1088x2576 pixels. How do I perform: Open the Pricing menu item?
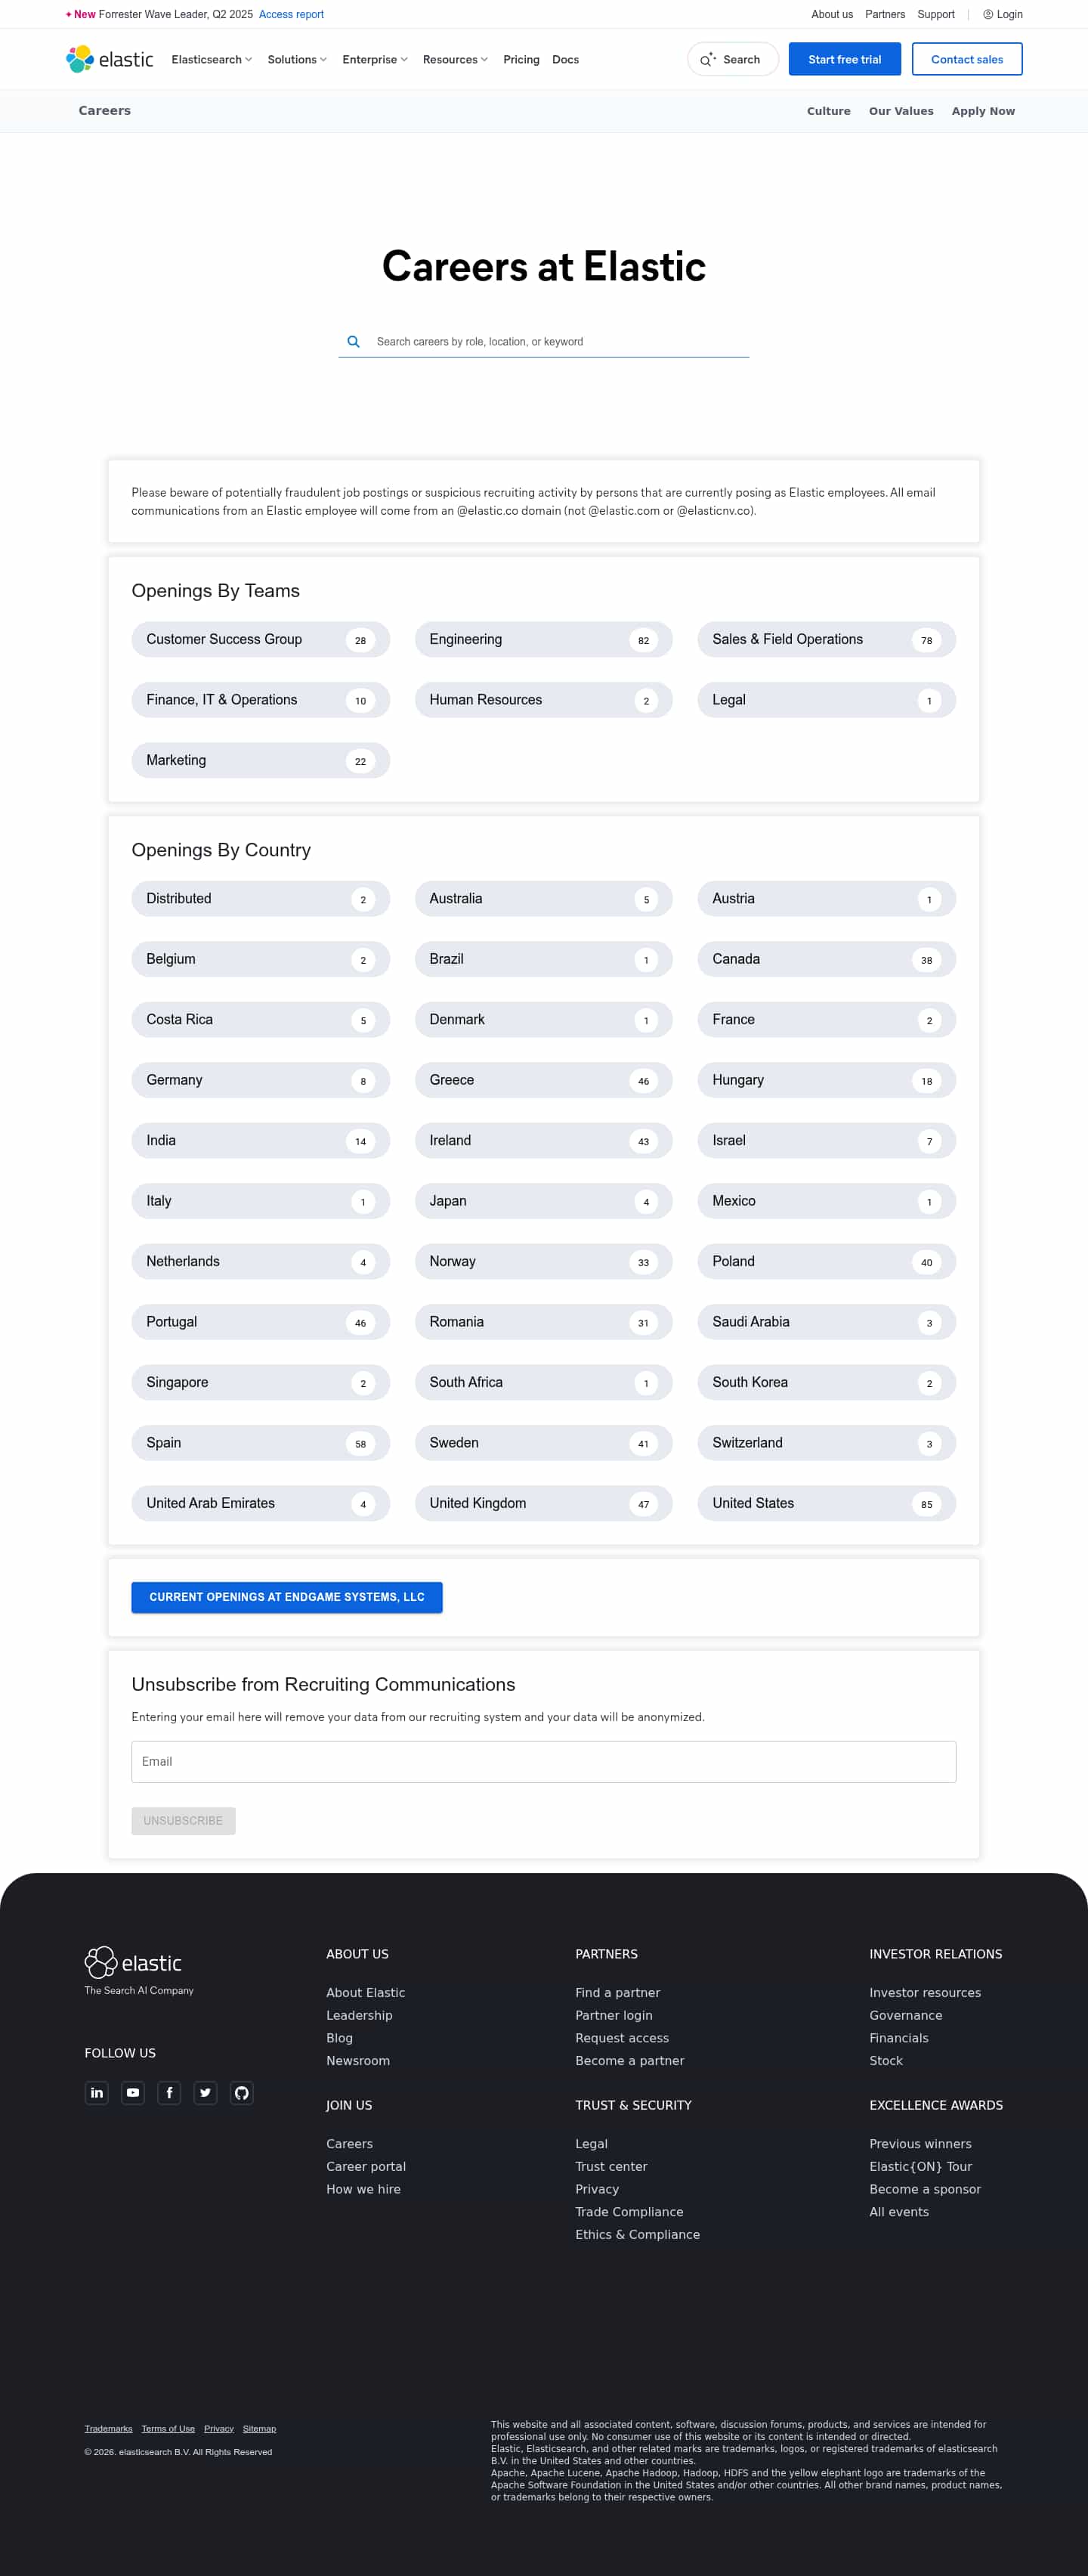521,60
